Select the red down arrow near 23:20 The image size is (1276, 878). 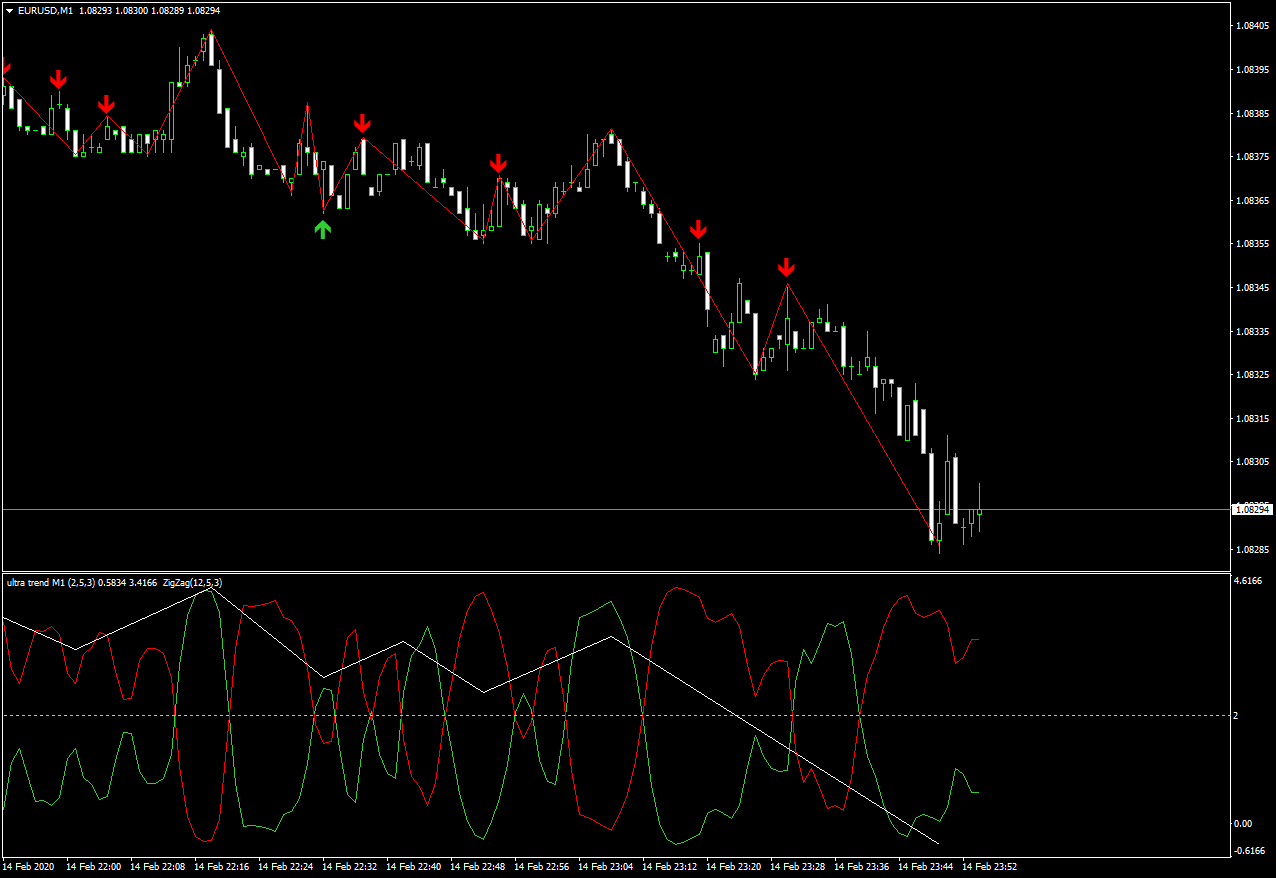[698, 230]
